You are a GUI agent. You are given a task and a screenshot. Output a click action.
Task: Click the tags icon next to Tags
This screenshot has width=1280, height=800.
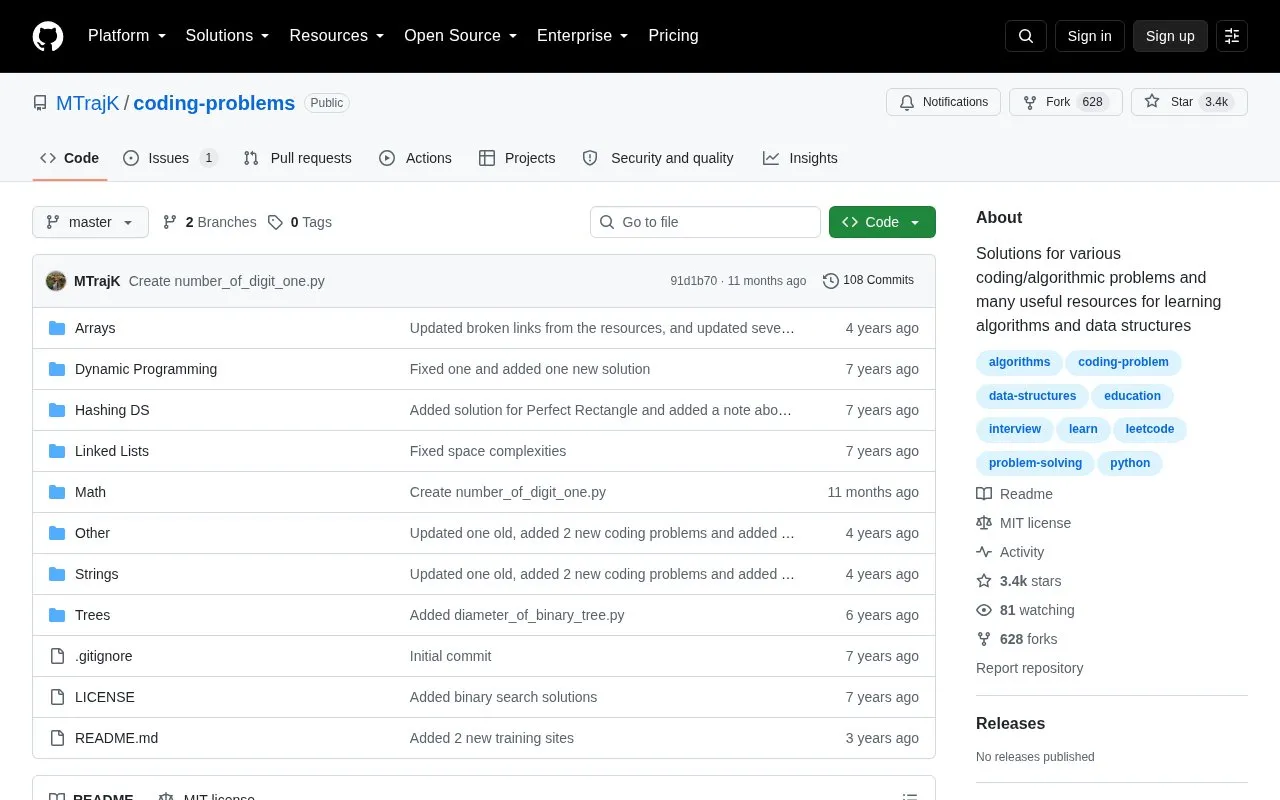[x=275, y=222]
